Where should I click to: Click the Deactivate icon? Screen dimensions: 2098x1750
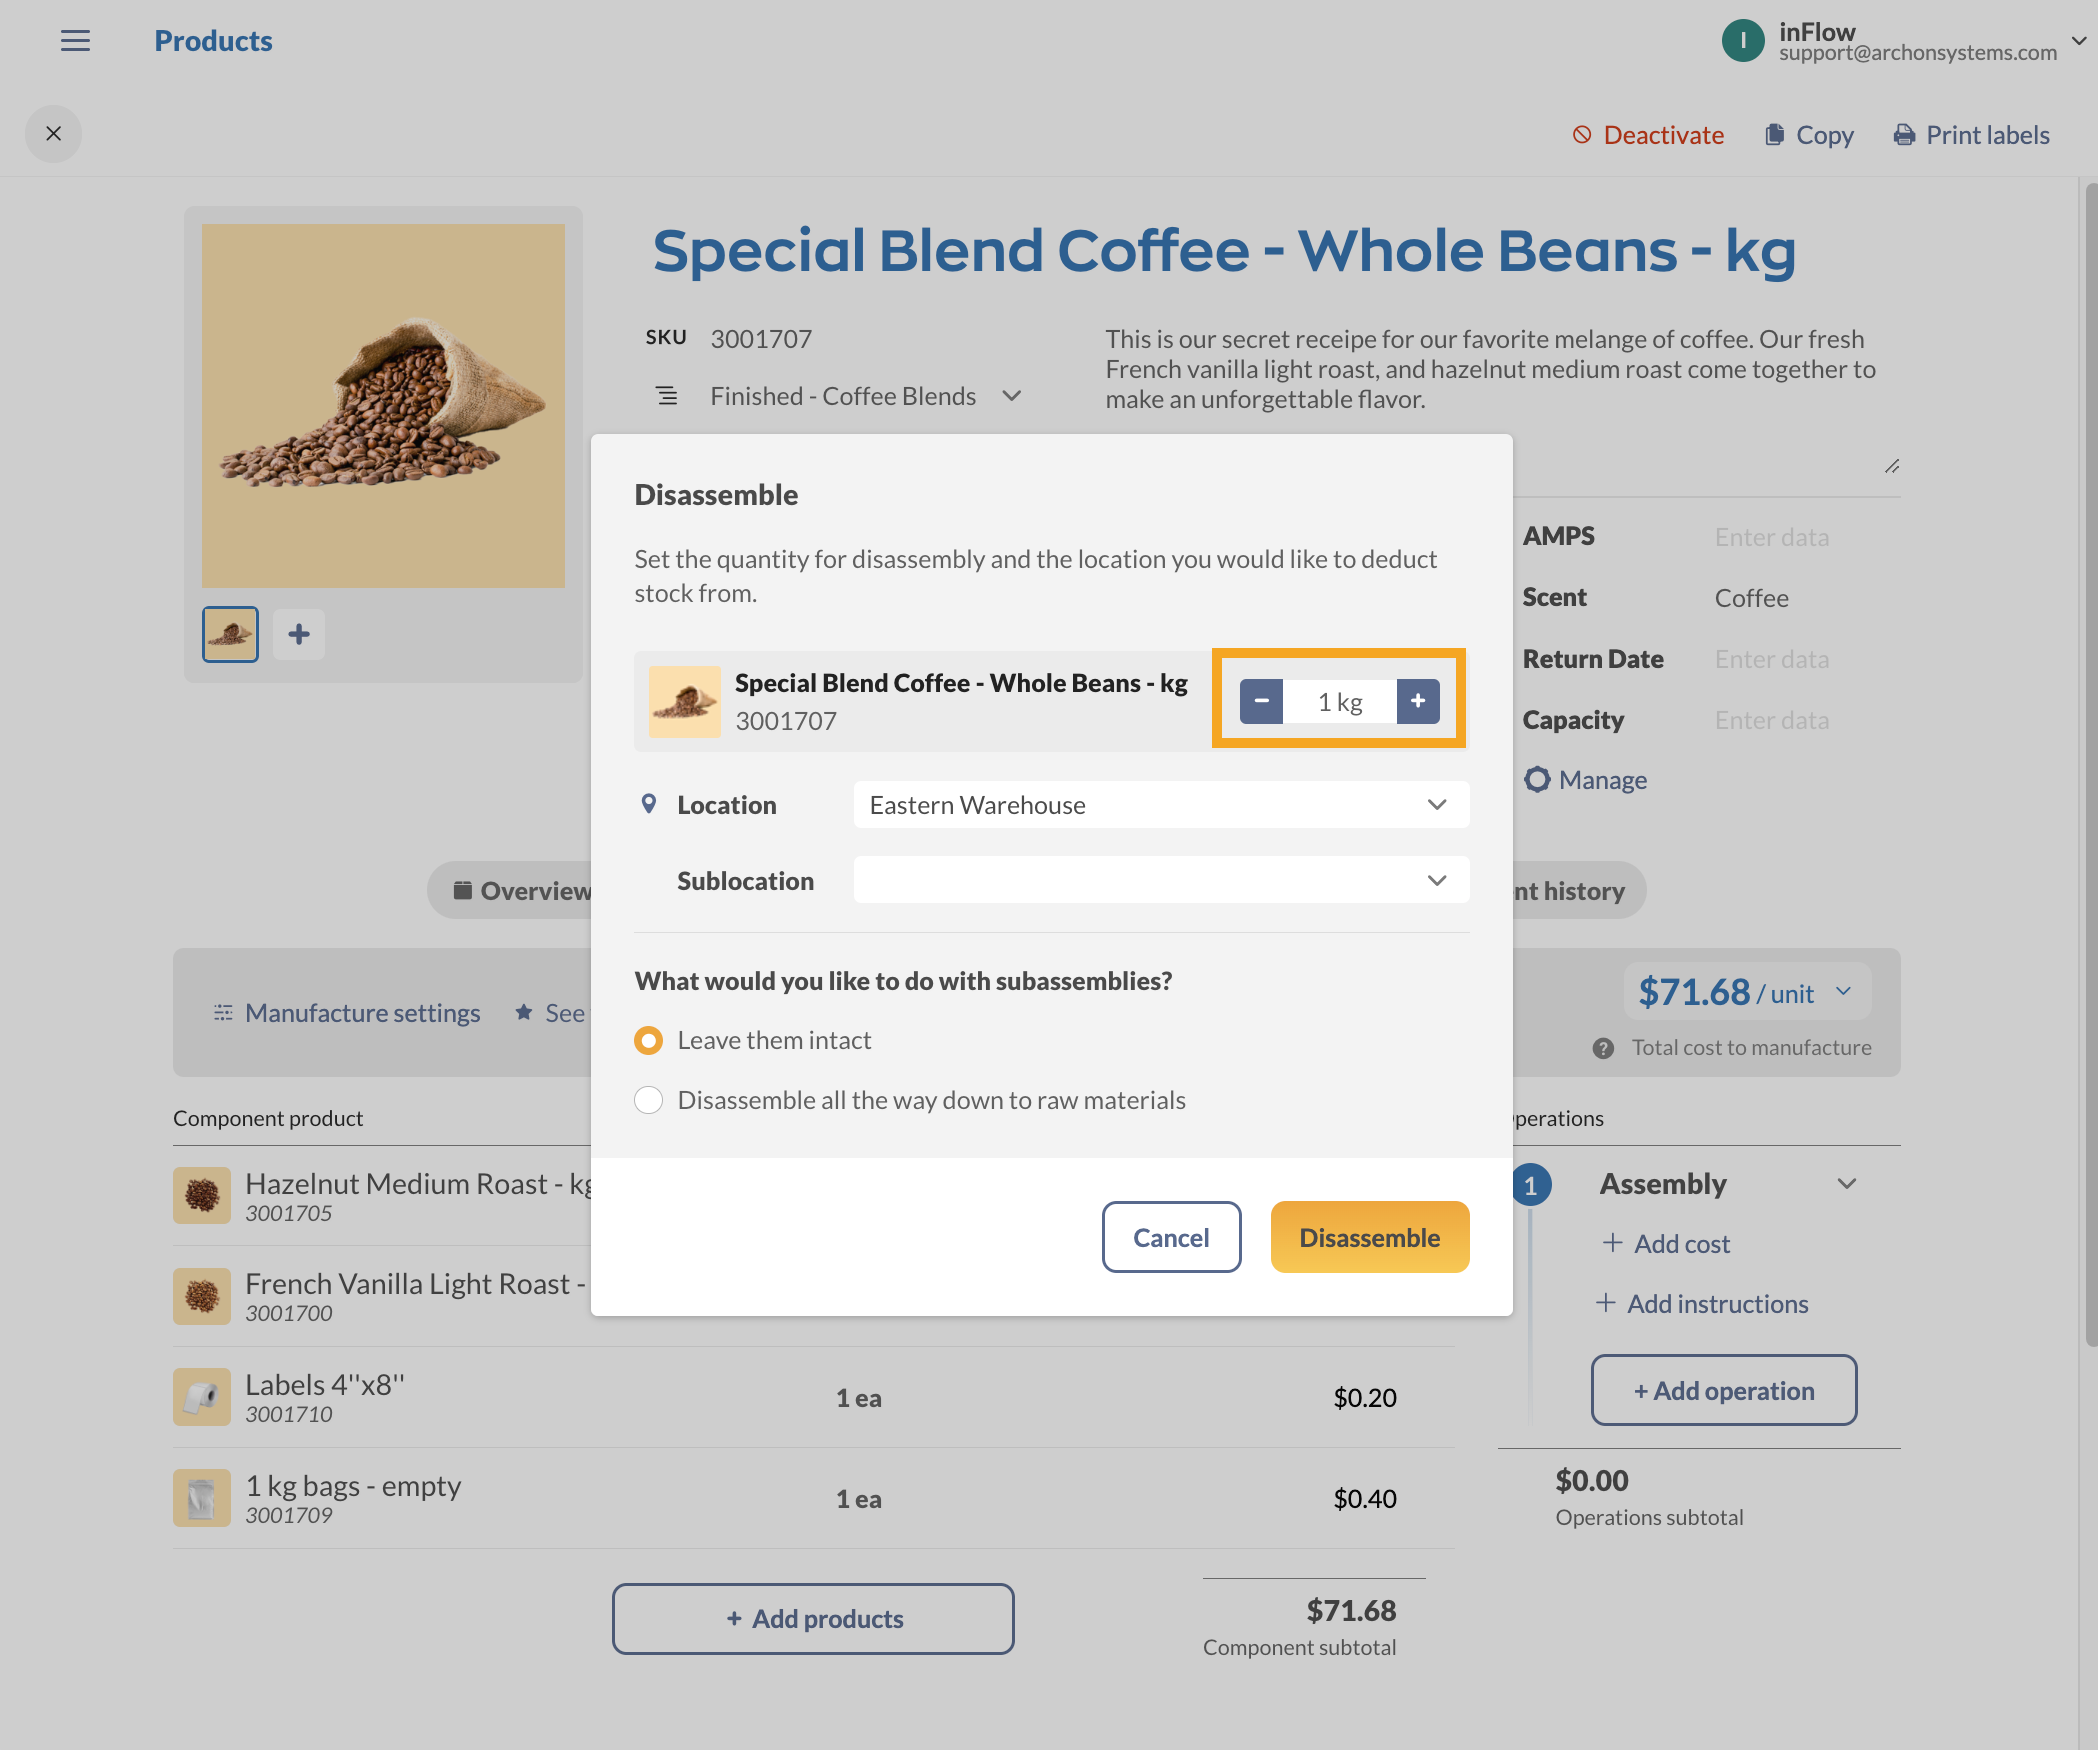click(1581, 135)
